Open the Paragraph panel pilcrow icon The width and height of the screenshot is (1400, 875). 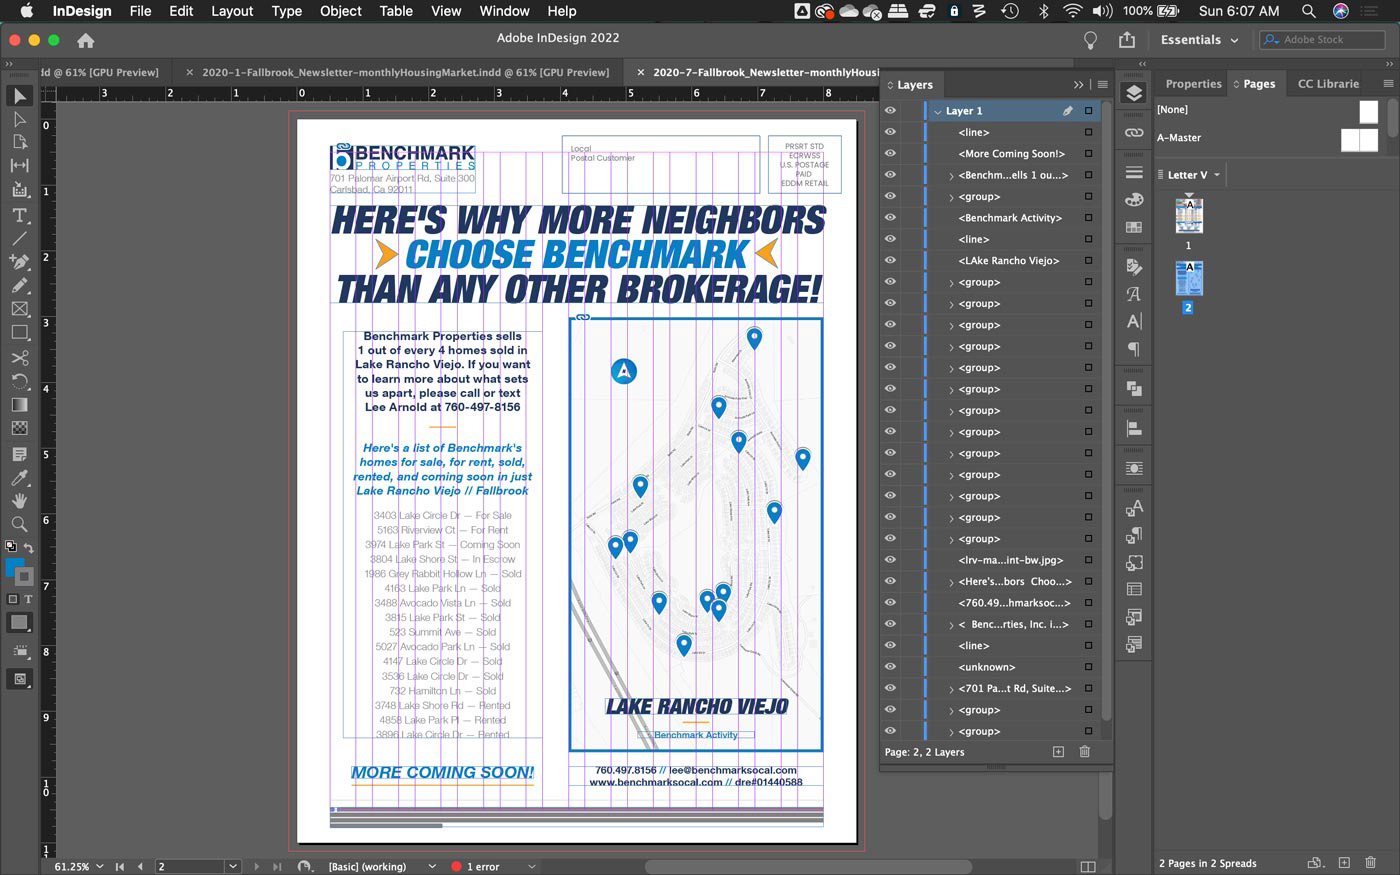click(1133, 349)
